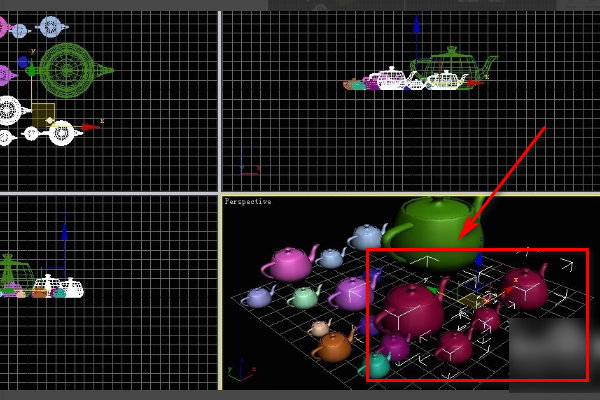The image size is (600, 400).
Task: Select the small beige teapot in Perspective view
Action: tap(320, 328)
